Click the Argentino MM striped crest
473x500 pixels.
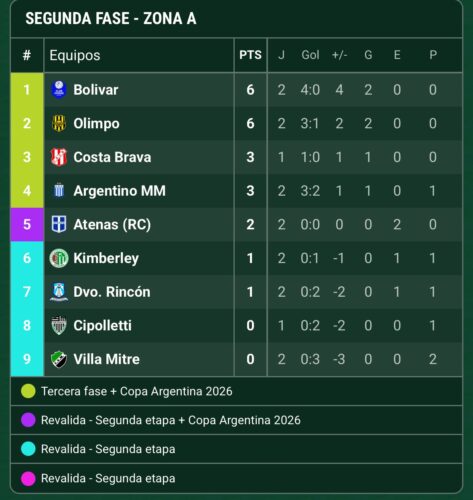[x=59, y=191]
